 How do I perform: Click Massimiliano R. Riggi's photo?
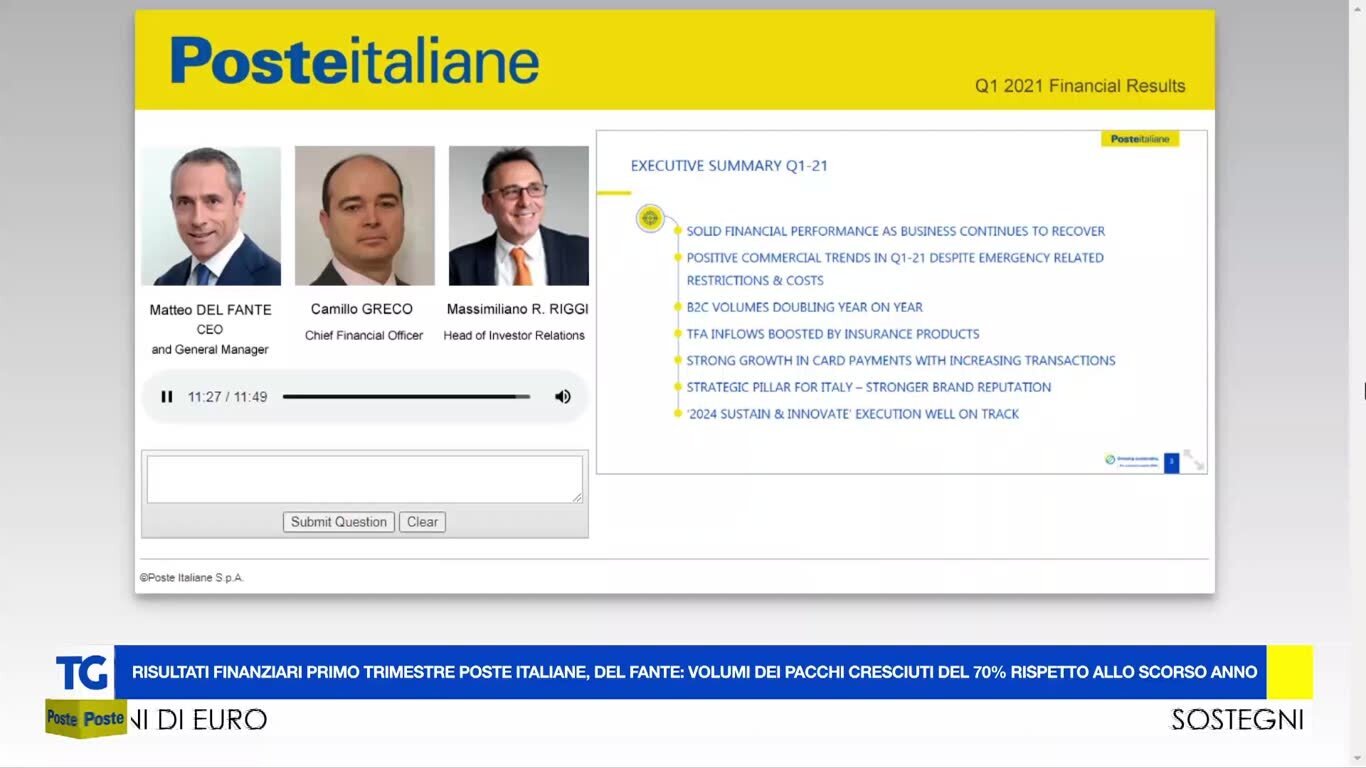tap(518, 216)
